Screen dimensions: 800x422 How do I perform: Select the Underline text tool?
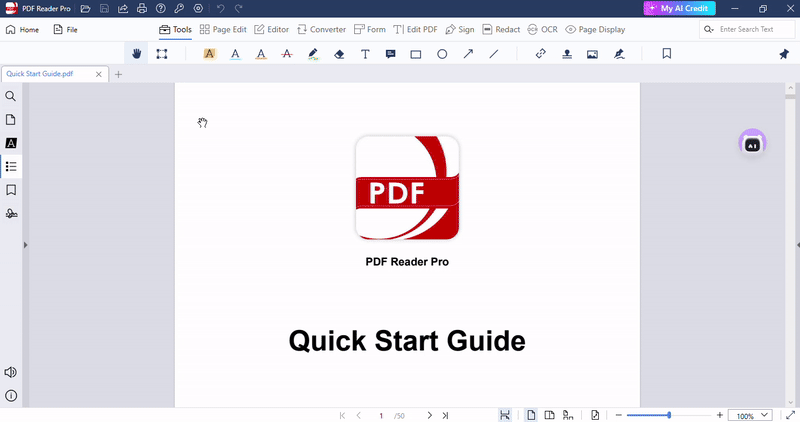235,54
